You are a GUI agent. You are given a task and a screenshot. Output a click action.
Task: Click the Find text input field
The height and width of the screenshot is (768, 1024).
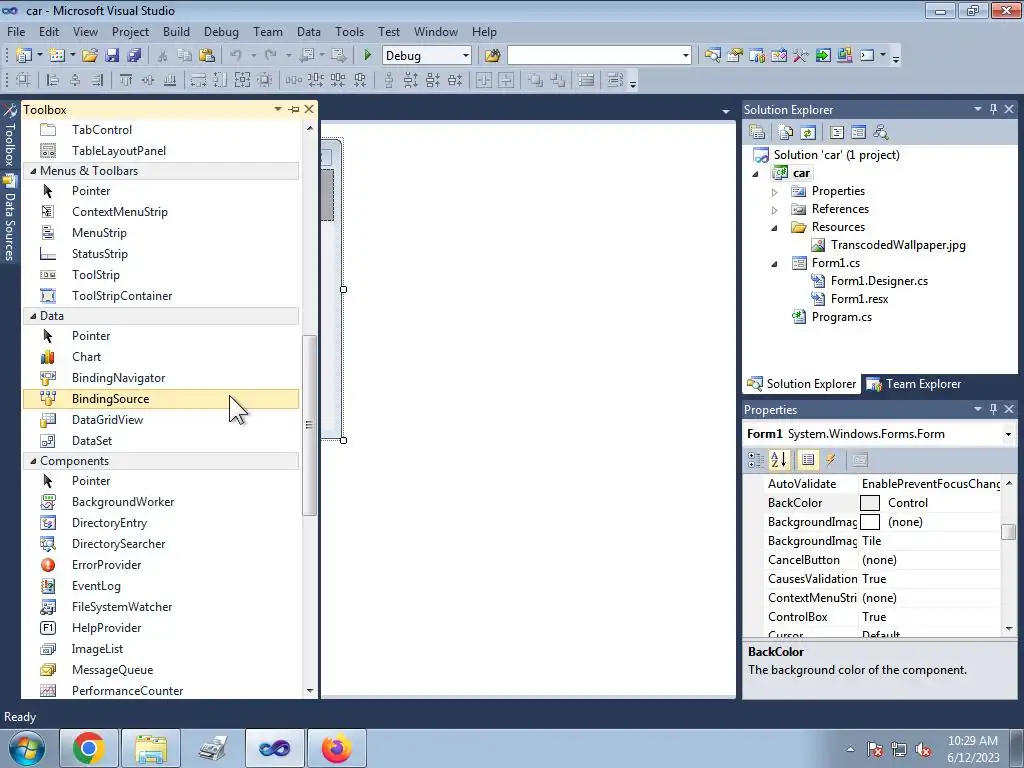click(593, 56)
